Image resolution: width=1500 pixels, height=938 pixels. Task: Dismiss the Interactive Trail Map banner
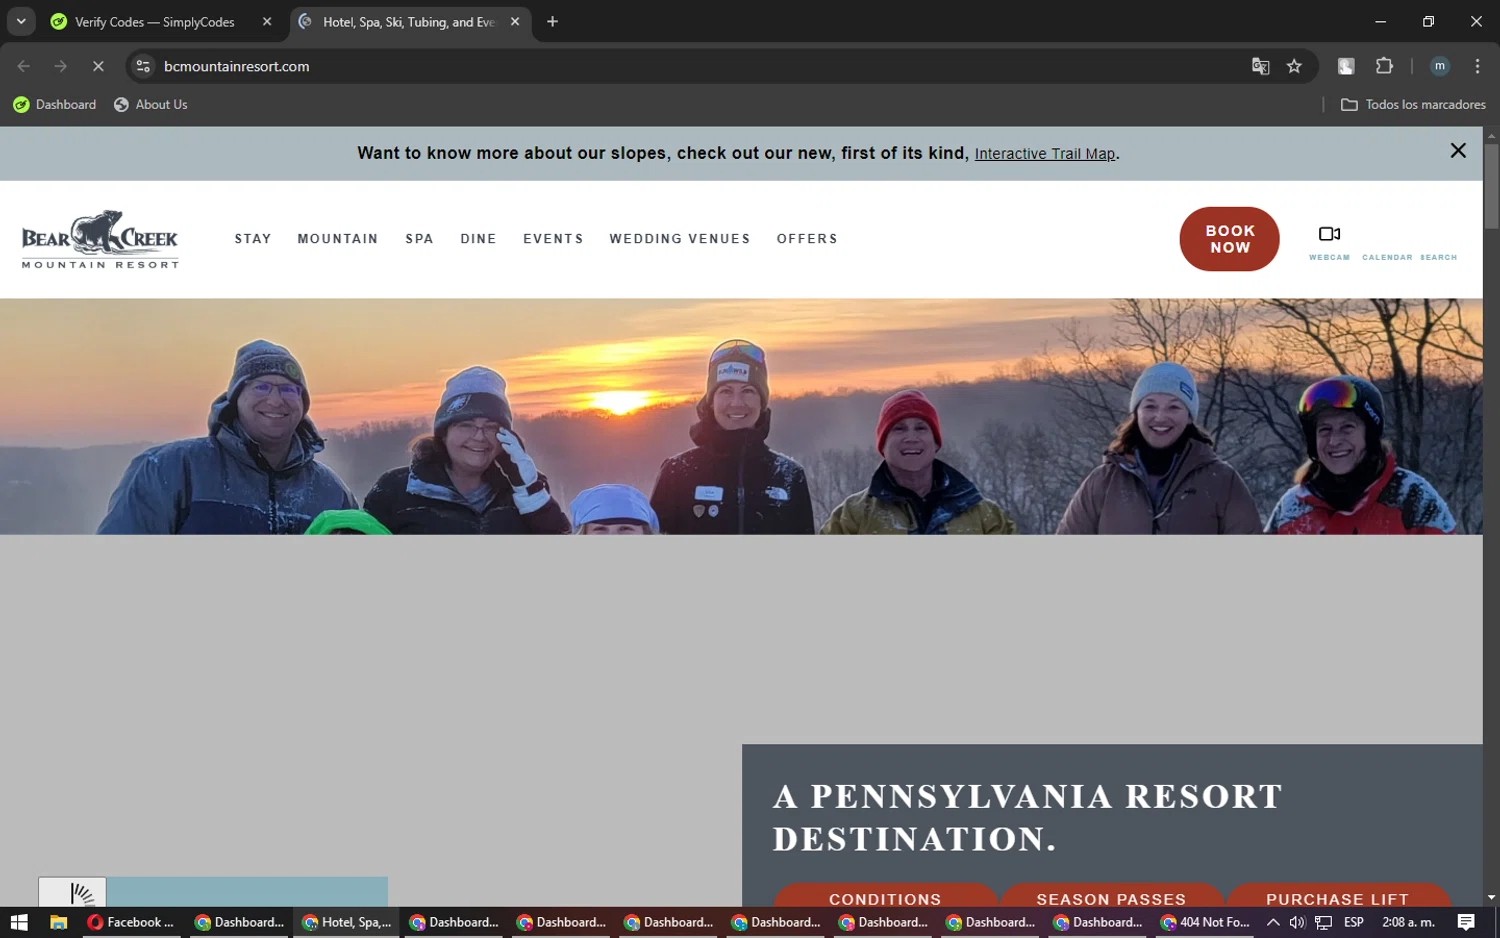click(1458, 150)
